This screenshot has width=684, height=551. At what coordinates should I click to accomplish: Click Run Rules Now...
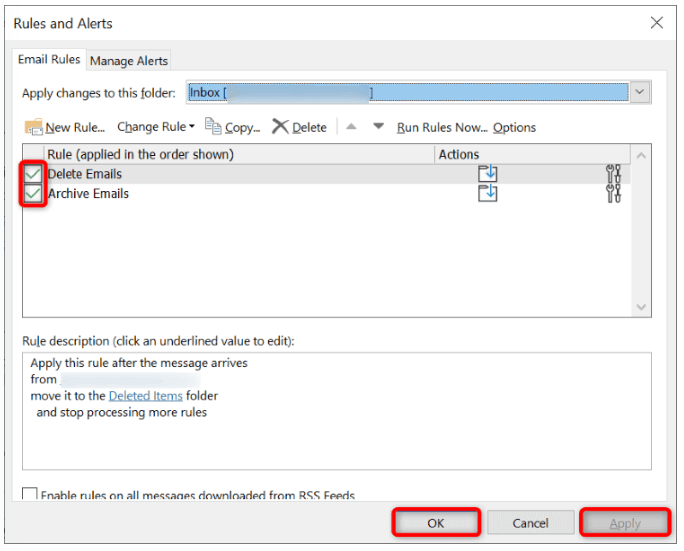coord(442,127)
